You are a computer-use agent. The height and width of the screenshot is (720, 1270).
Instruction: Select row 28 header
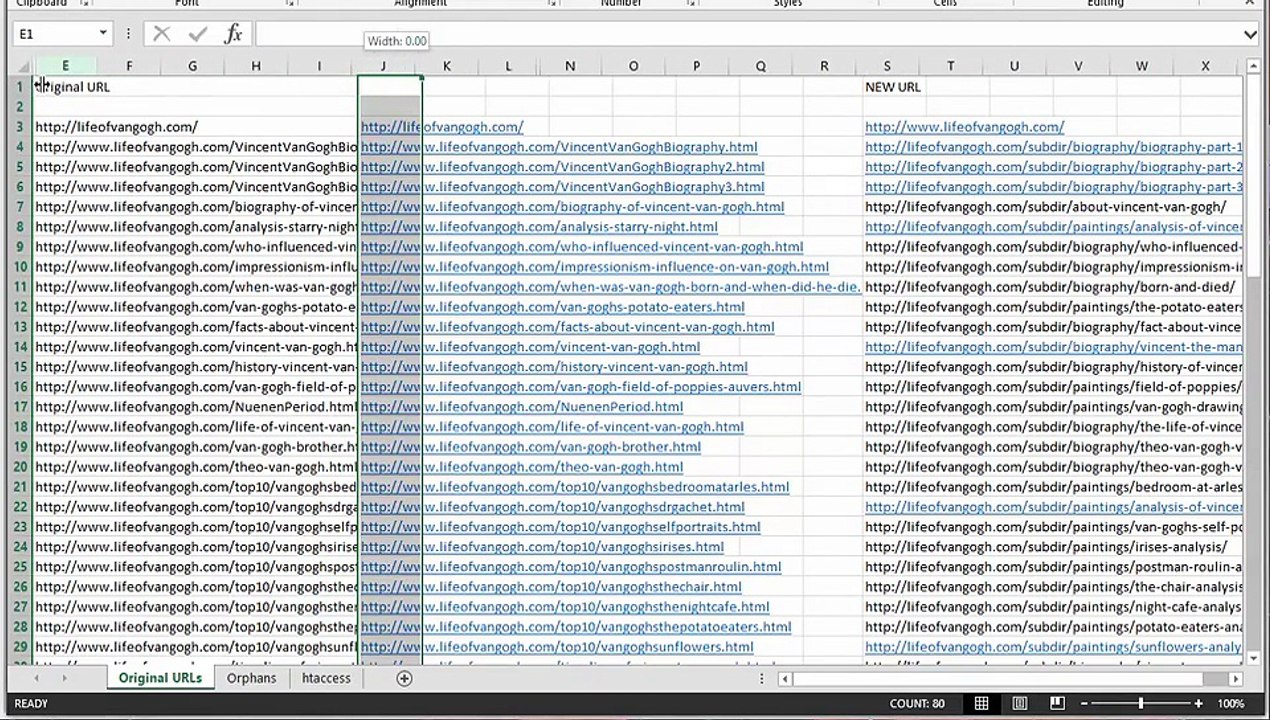point(19,627)
